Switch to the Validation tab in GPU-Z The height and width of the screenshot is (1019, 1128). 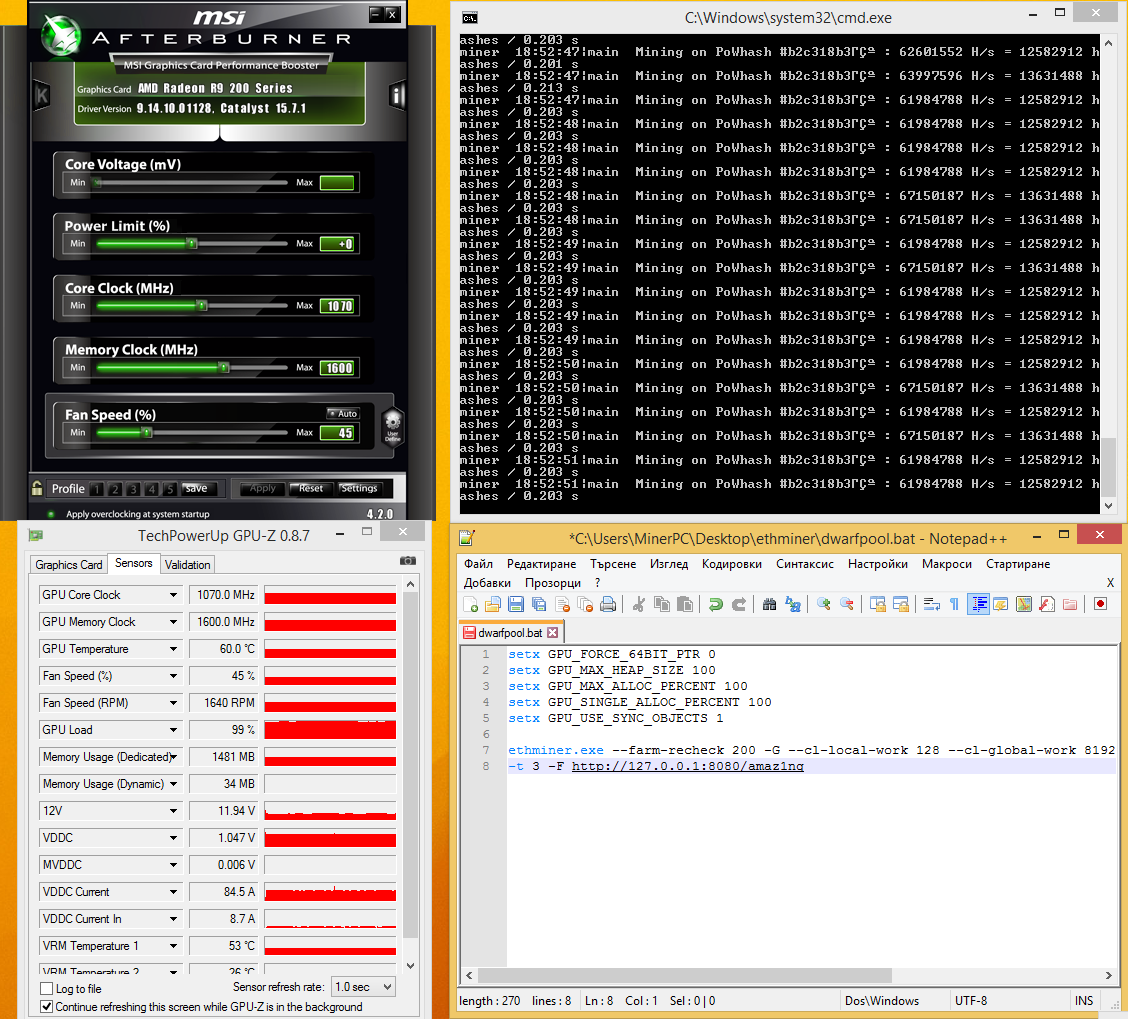coord(188,565)
